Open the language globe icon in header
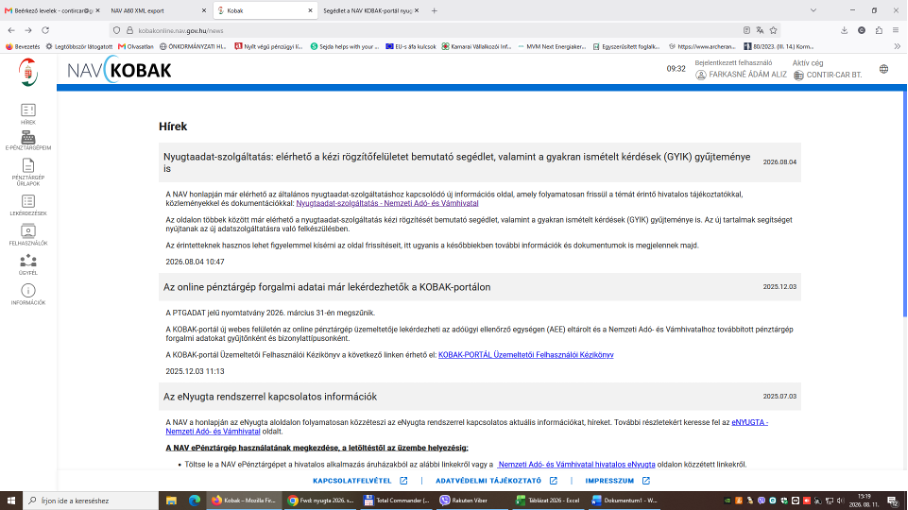 884,69
